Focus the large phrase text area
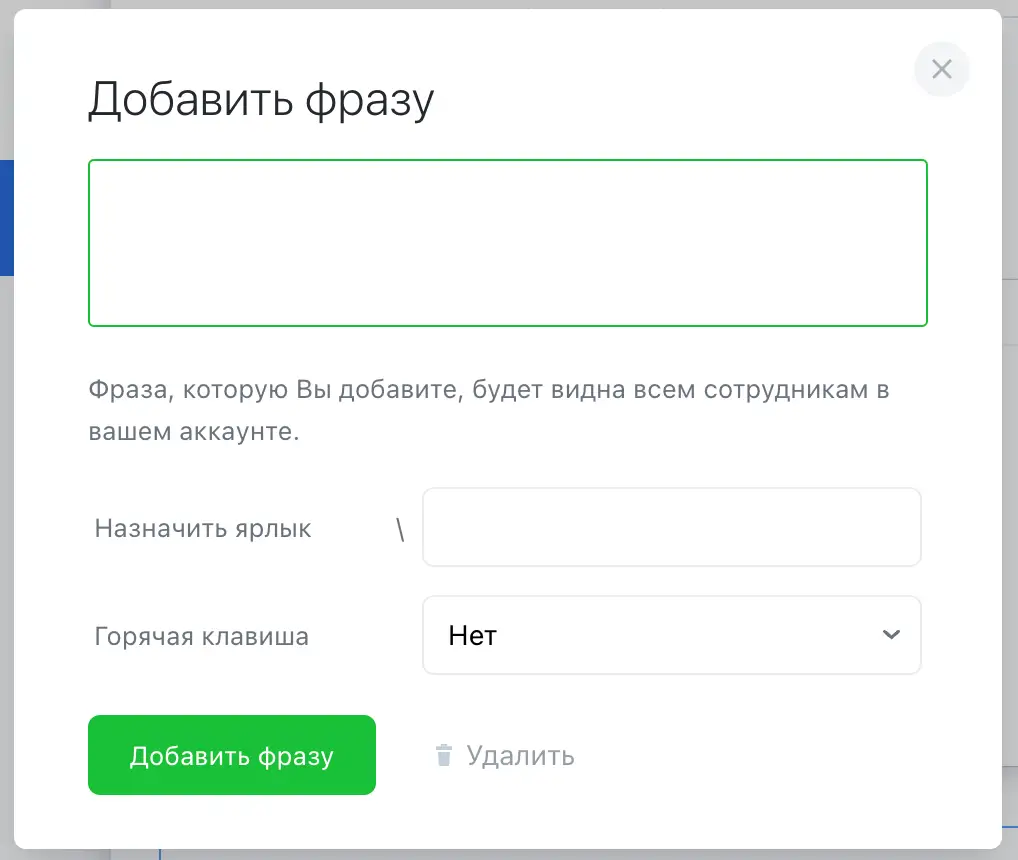The image size is (1018, 860). point(508,243)
